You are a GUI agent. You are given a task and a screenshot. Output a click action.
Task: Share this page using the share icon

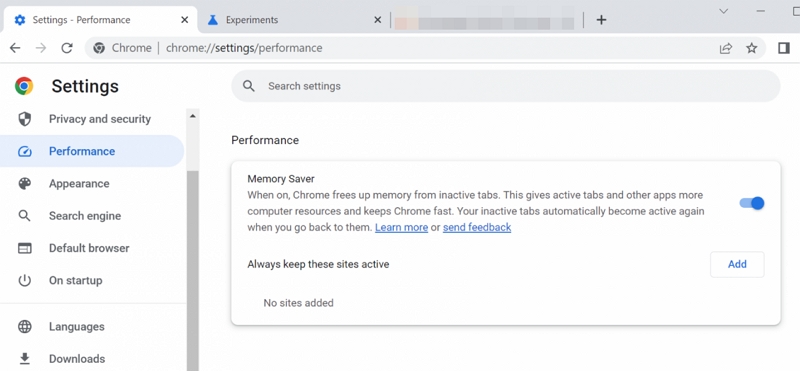click(x=726, y=48)
